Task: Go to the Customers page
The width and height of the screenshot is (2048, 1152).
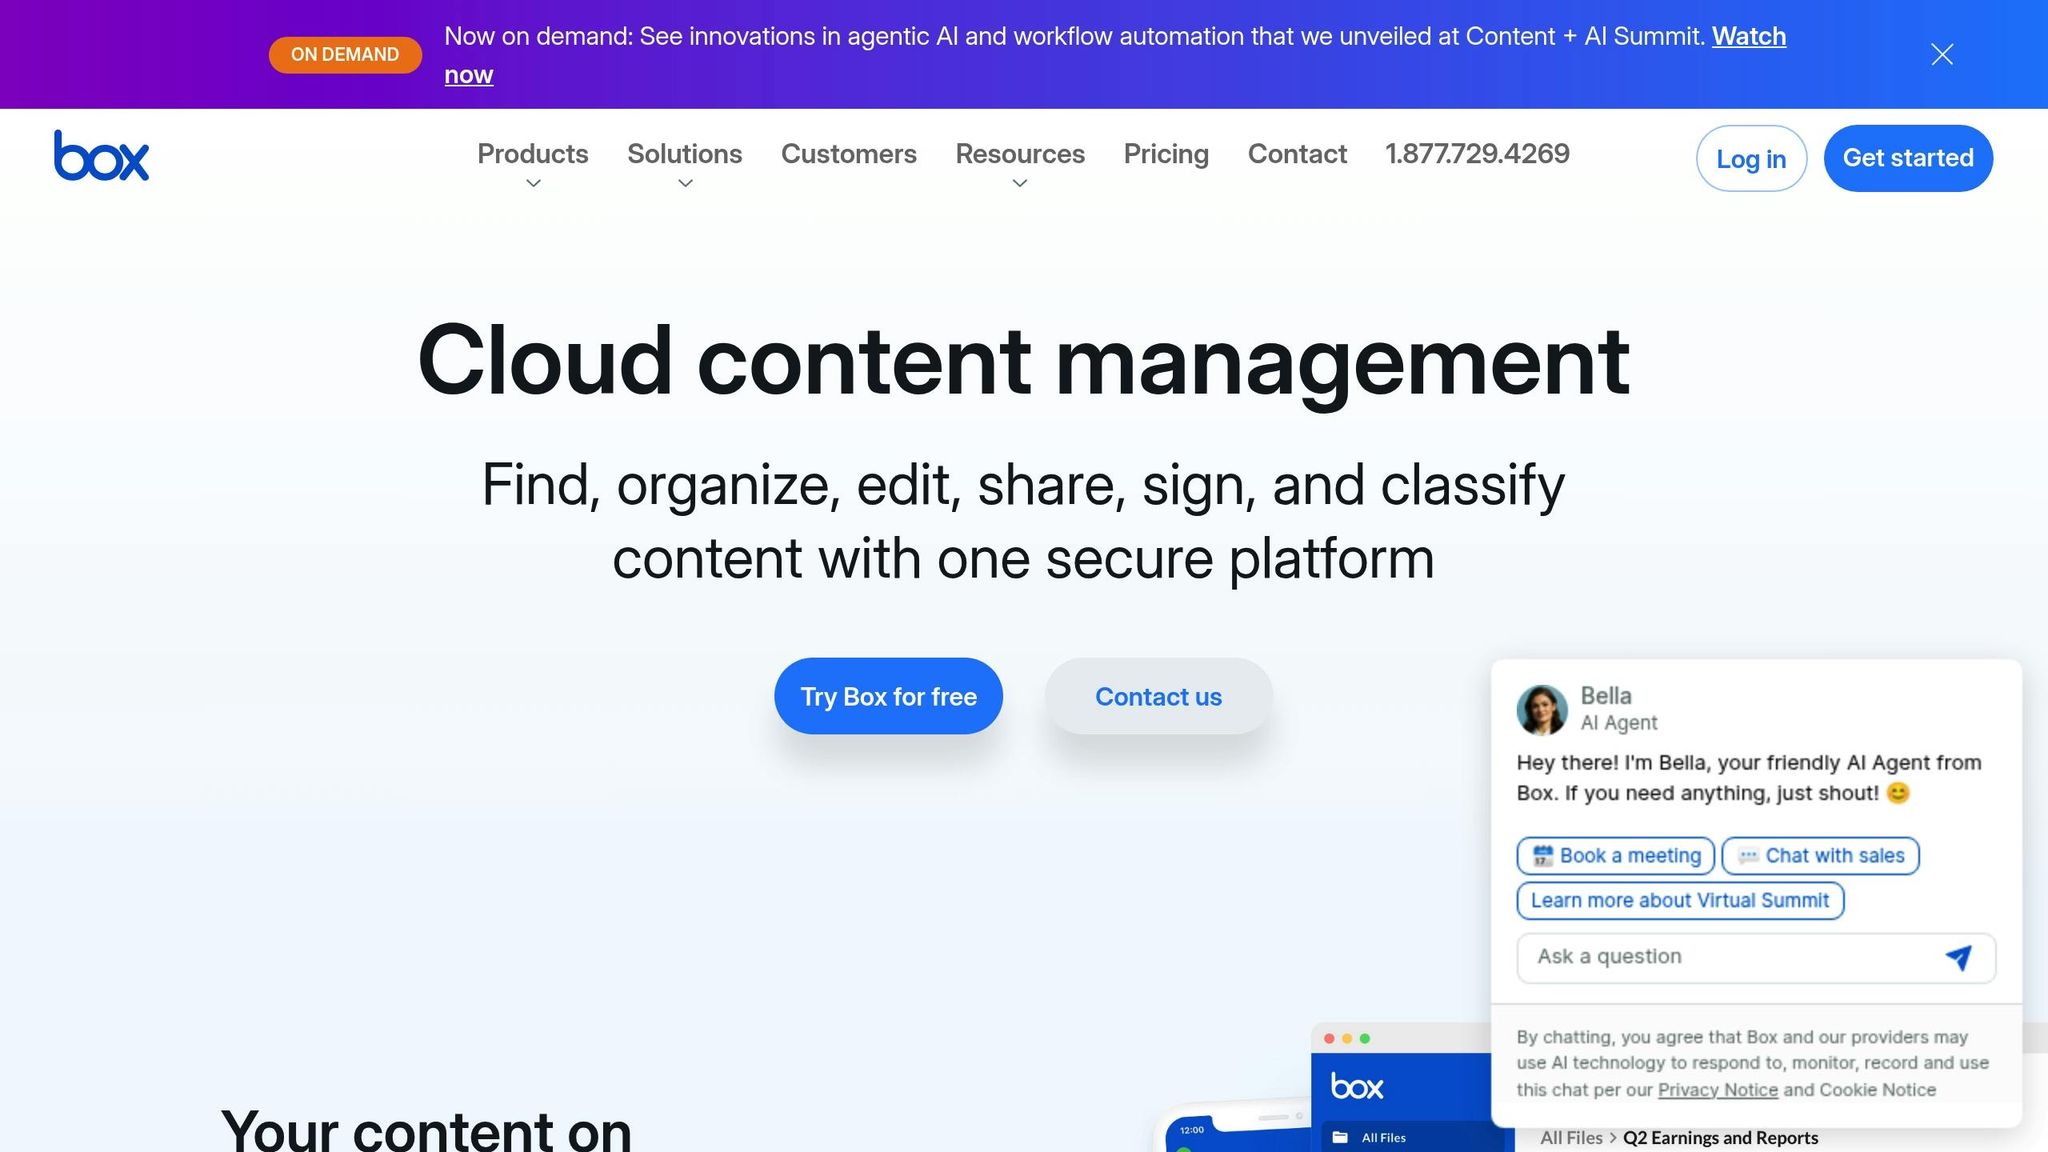Action: tap(849, 154)
